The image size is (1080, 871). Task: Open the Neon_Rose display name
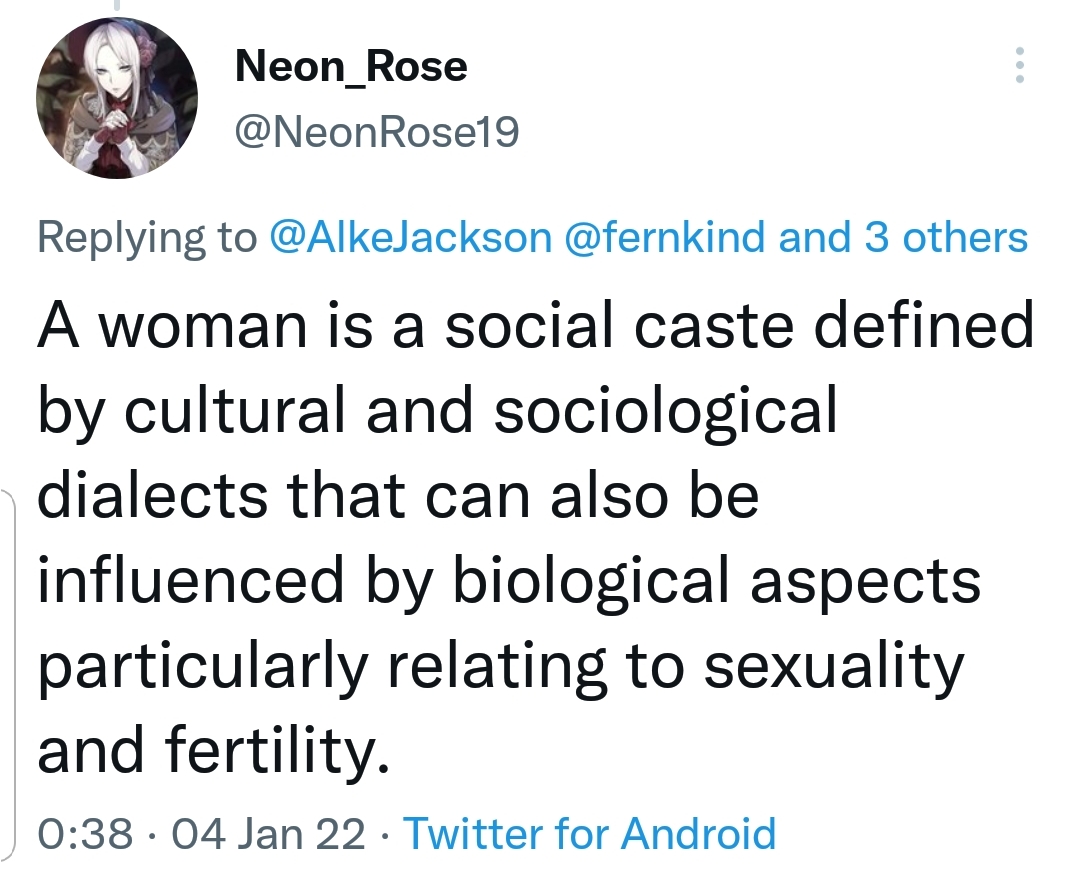(351, 67)
